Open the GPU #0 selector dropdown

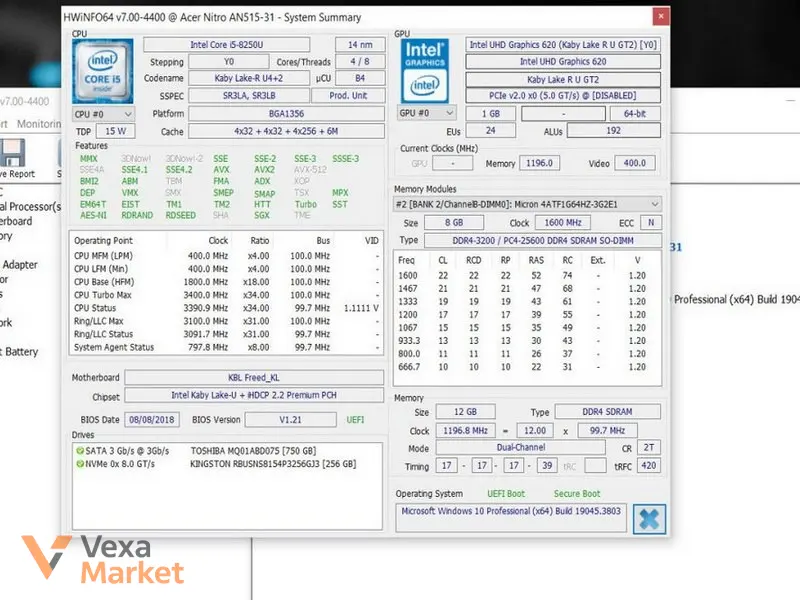coord(427,113)
